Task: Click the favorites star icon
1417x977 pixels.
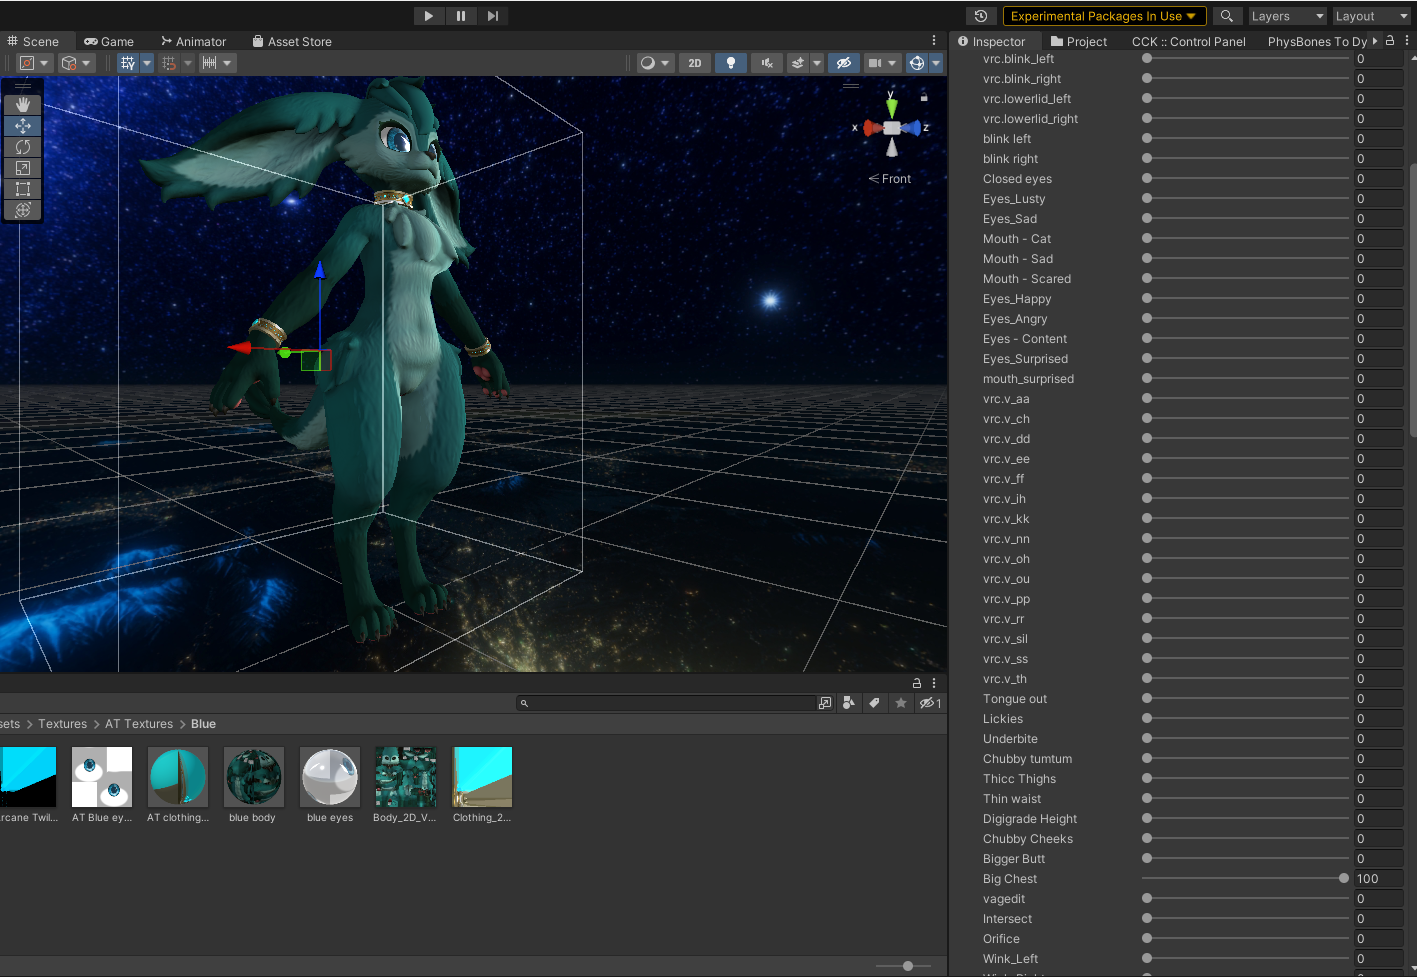Action: click(901, 703)
